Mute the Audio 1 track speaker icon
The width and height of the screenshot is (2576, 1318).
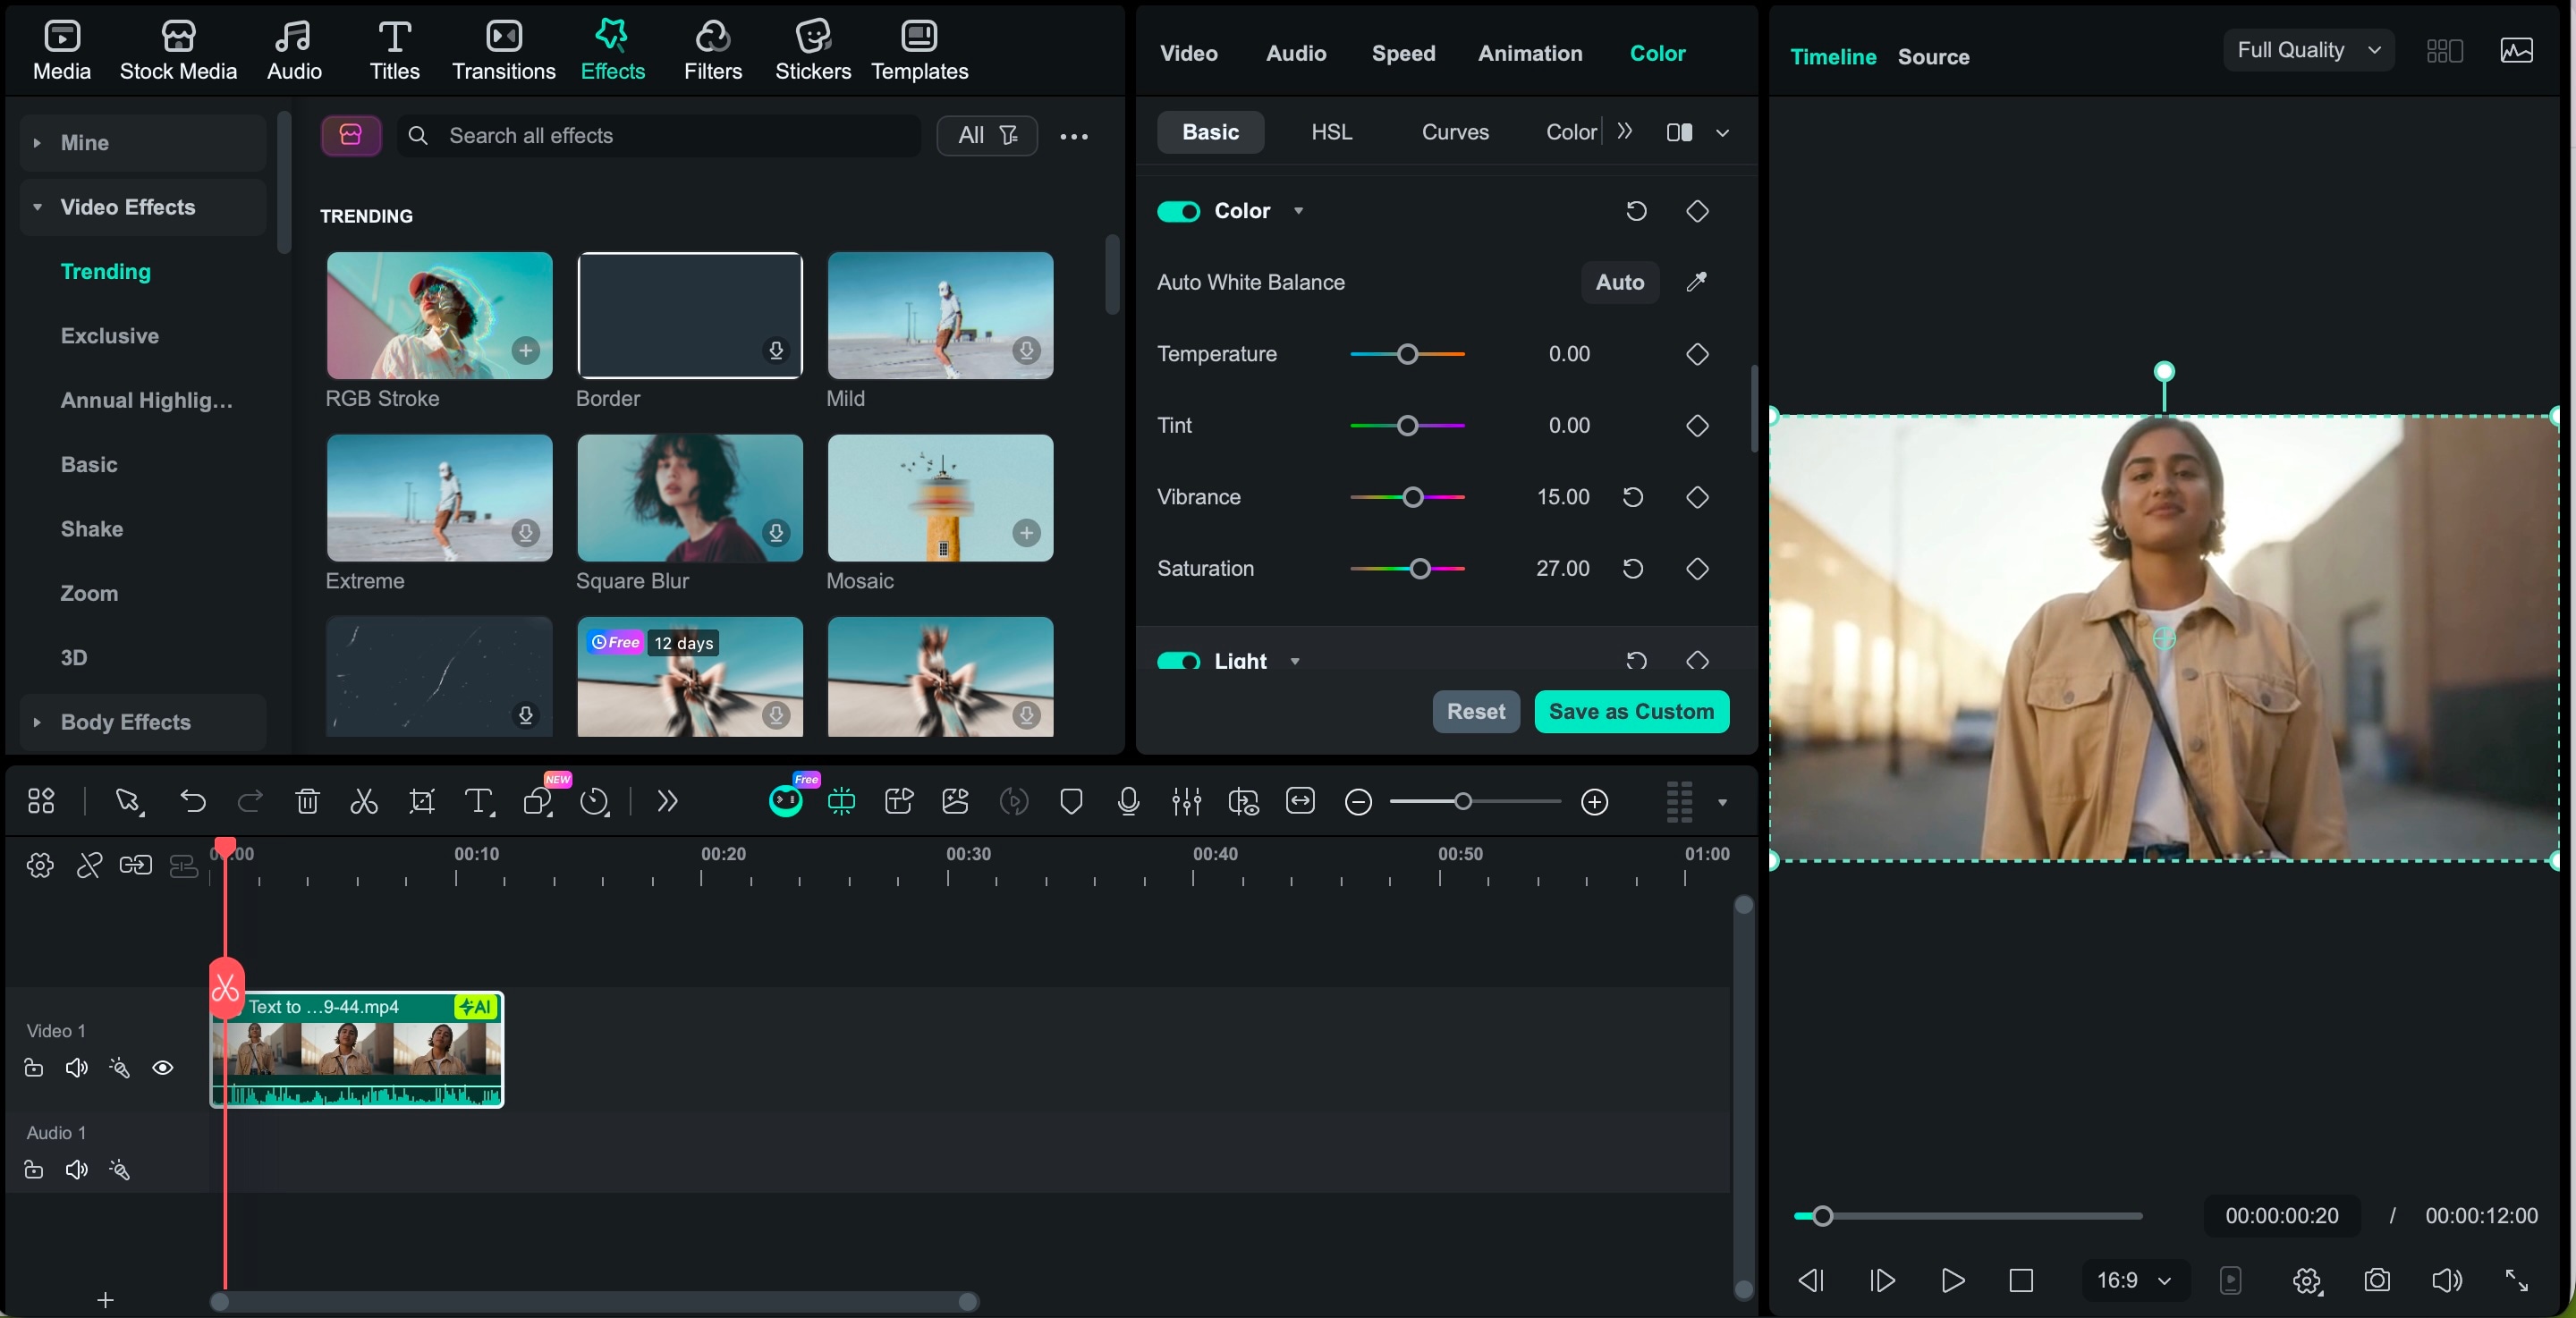[x=76, y=1170]
